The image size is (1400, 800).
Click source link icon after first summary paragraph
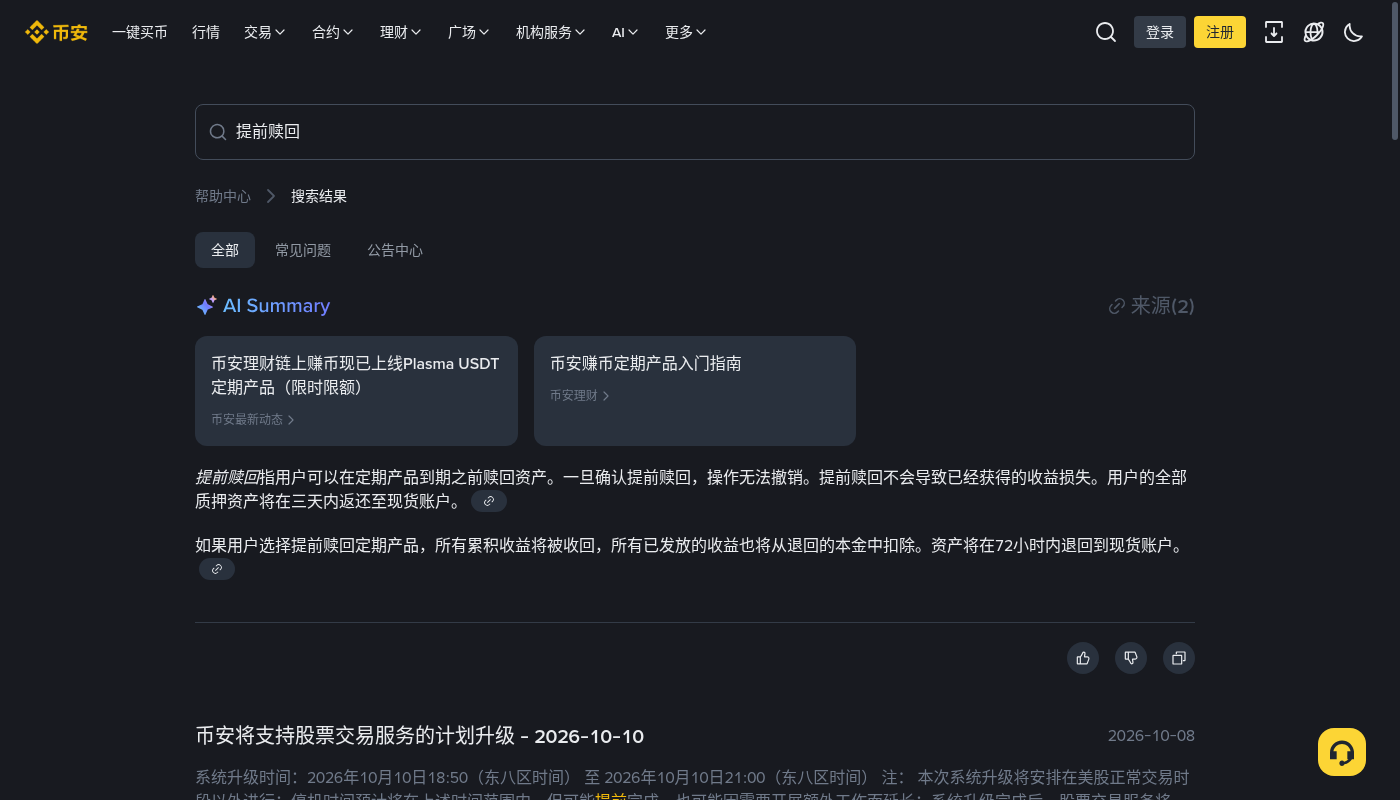(x=489, y=501)
